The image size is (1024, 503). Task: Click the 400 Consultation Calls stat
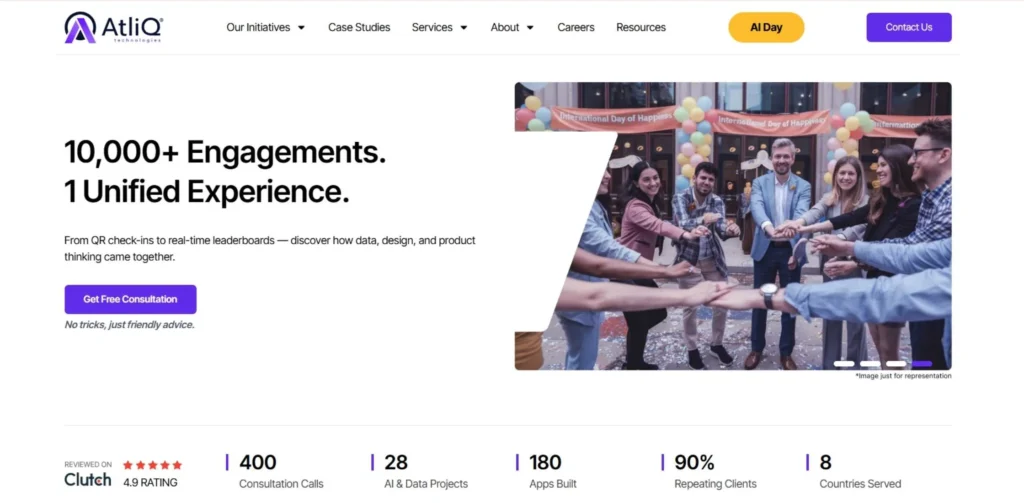[280, 472]
